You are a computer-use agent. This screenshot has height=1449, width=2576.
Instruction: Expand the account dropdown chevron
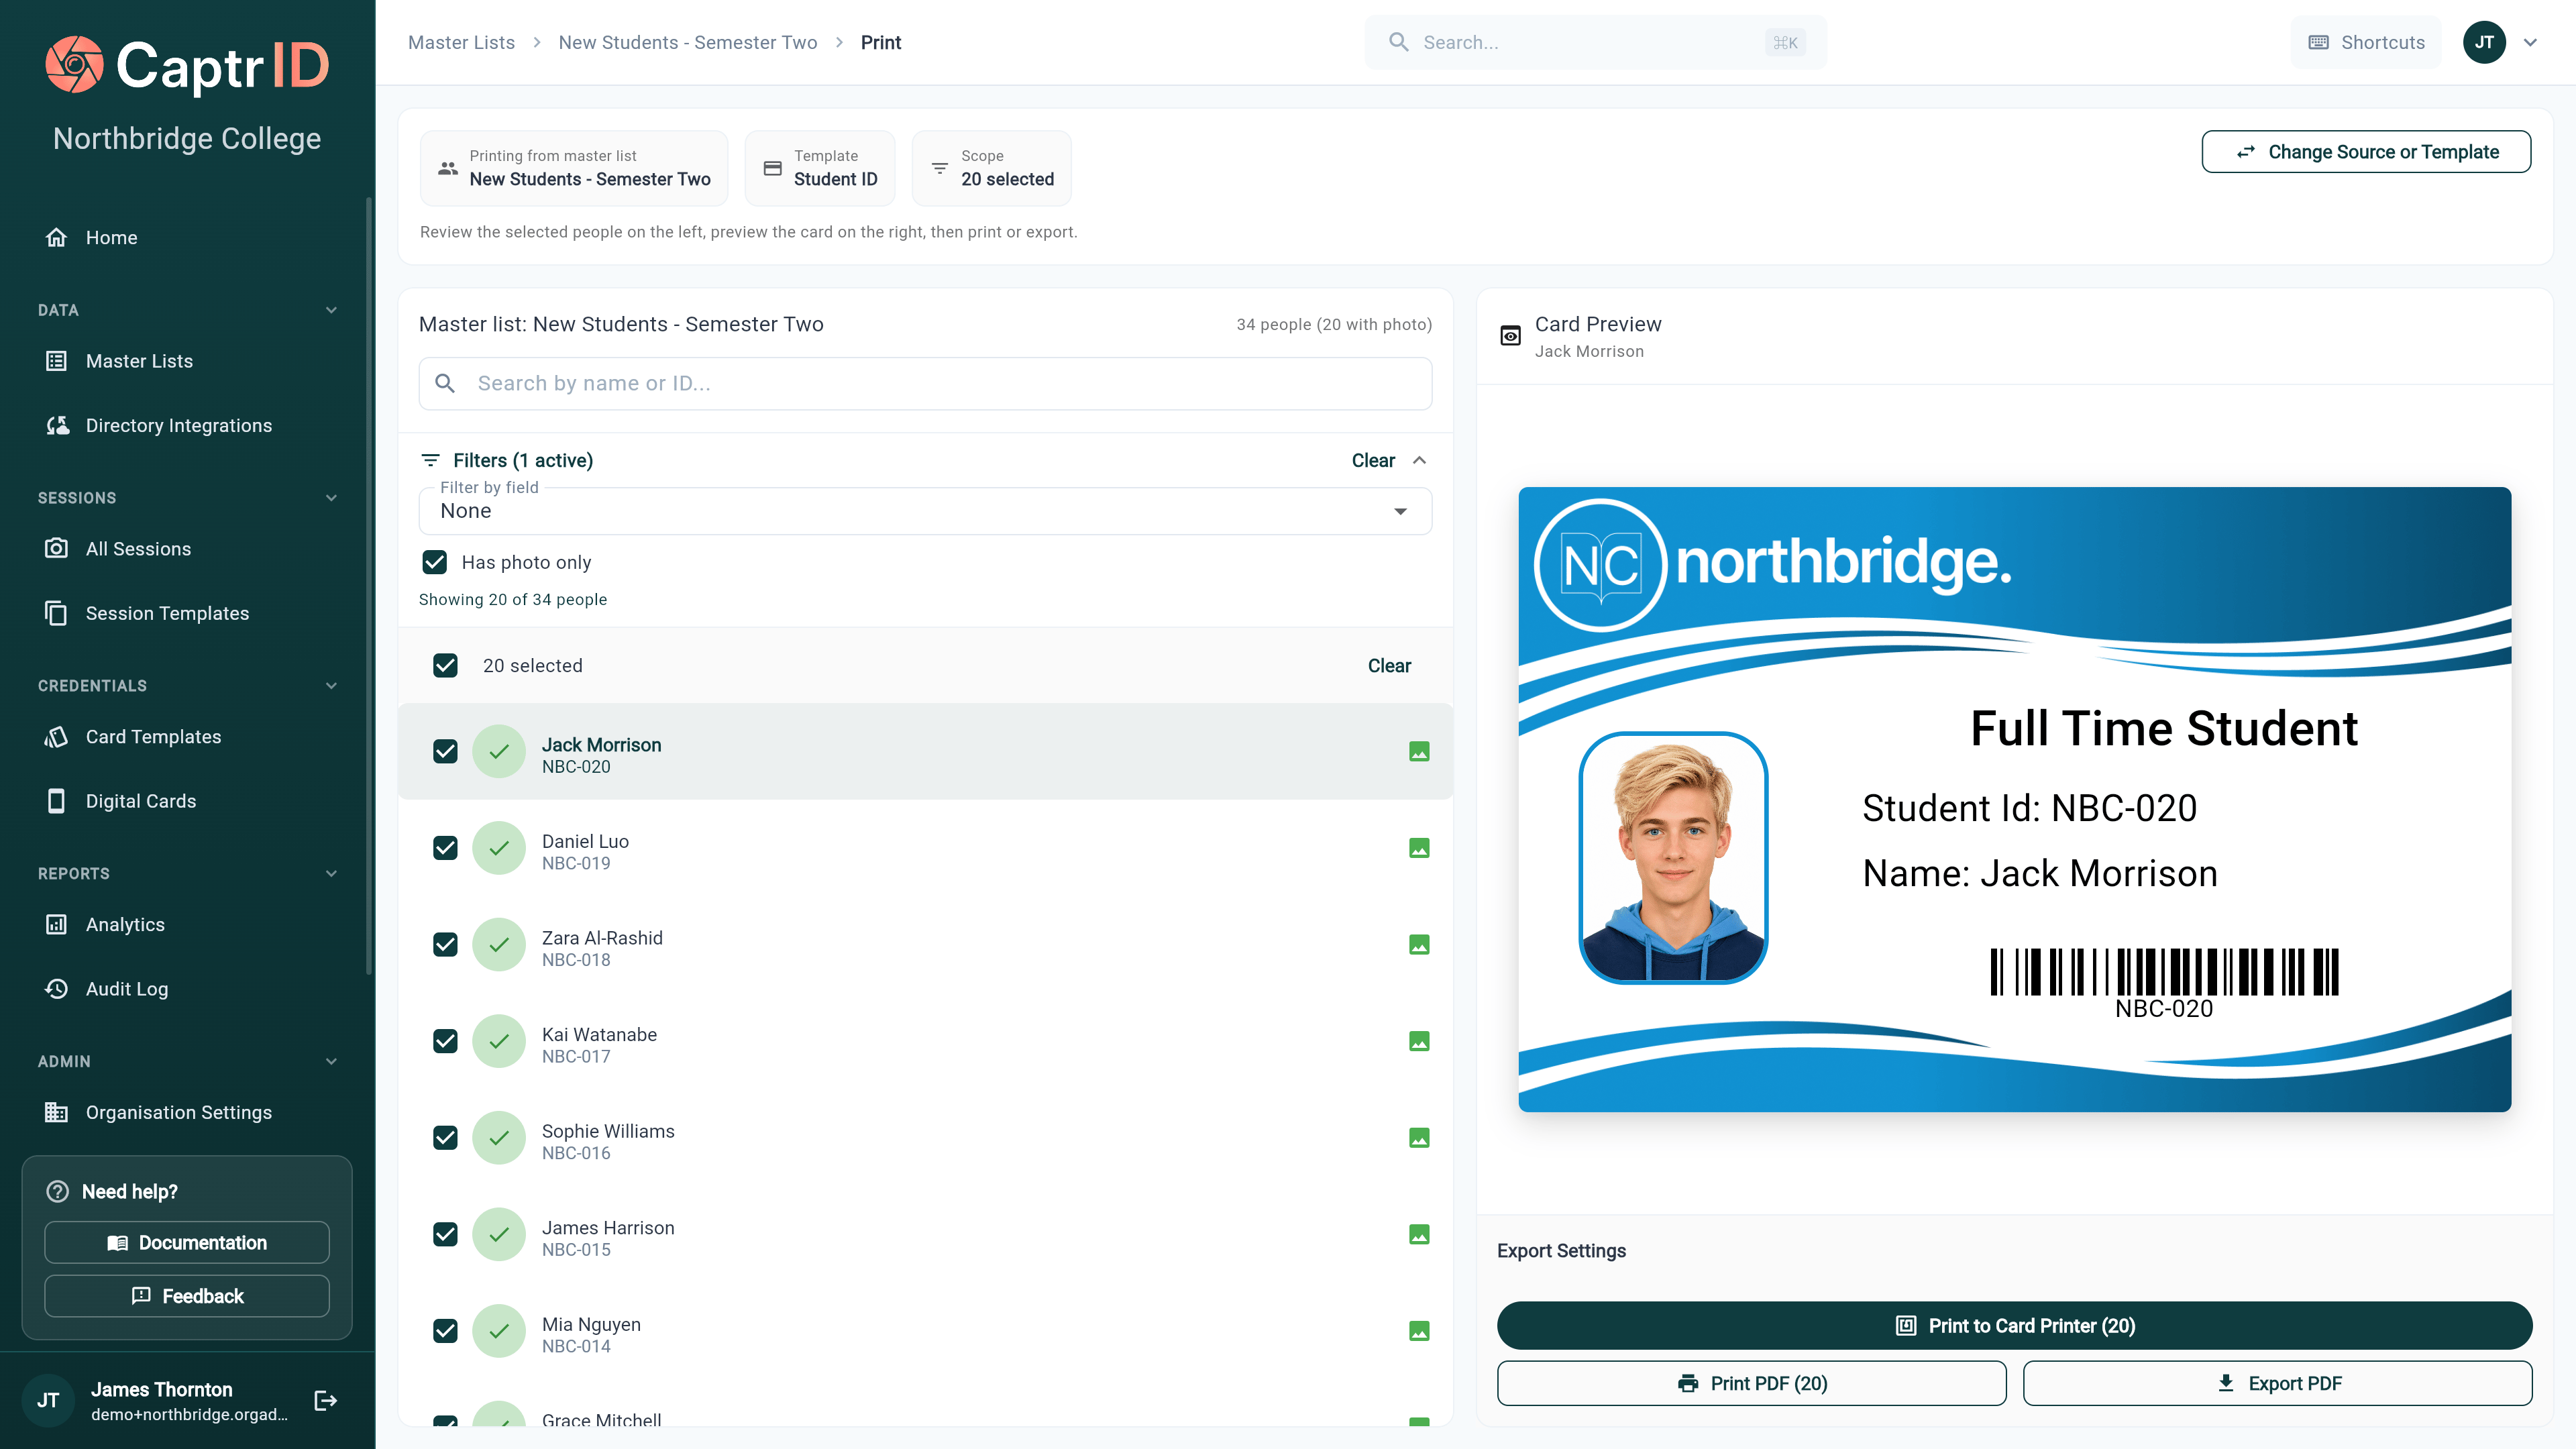[2530, 42]
